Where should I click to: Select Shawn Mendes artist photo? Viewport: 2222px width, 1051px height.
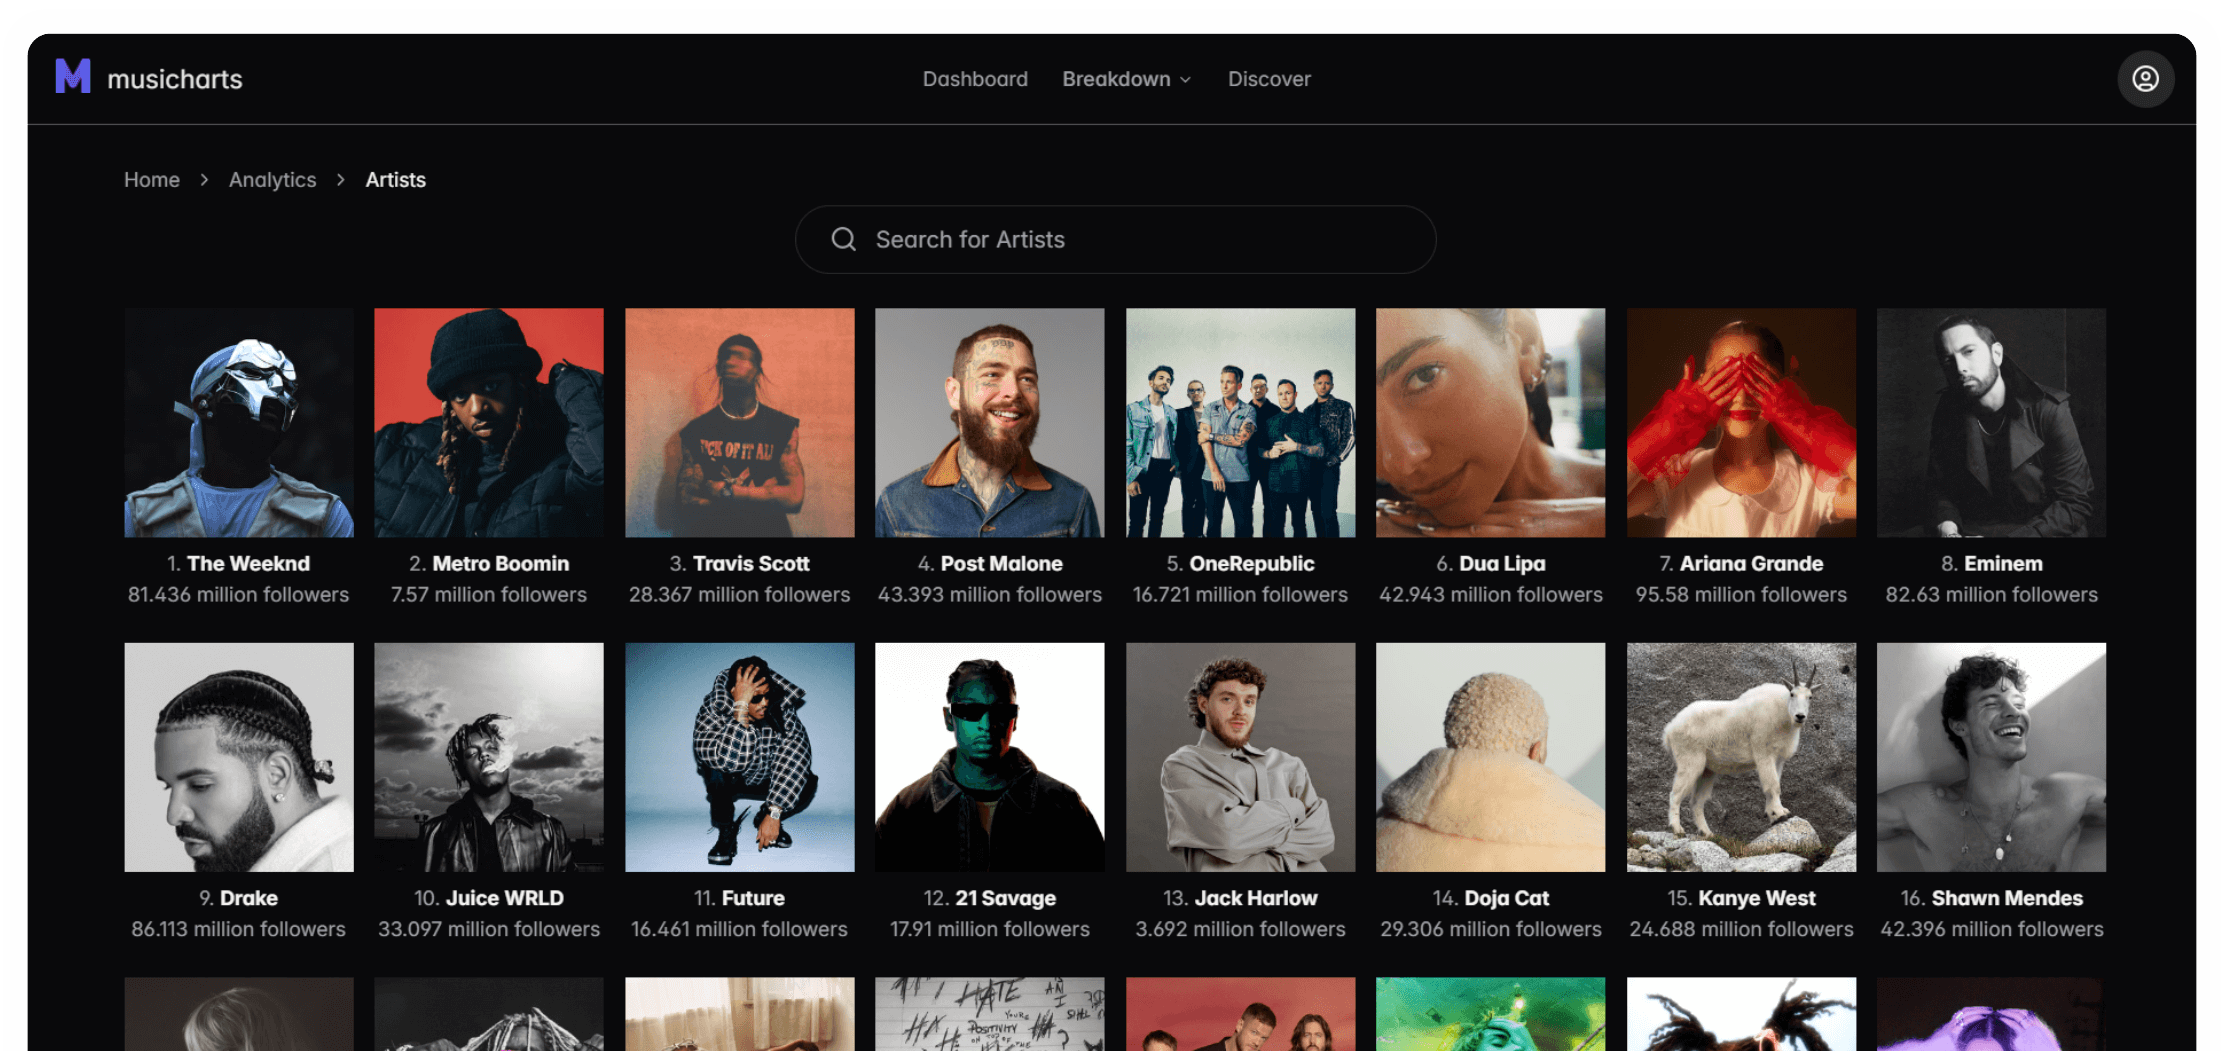1992,757
